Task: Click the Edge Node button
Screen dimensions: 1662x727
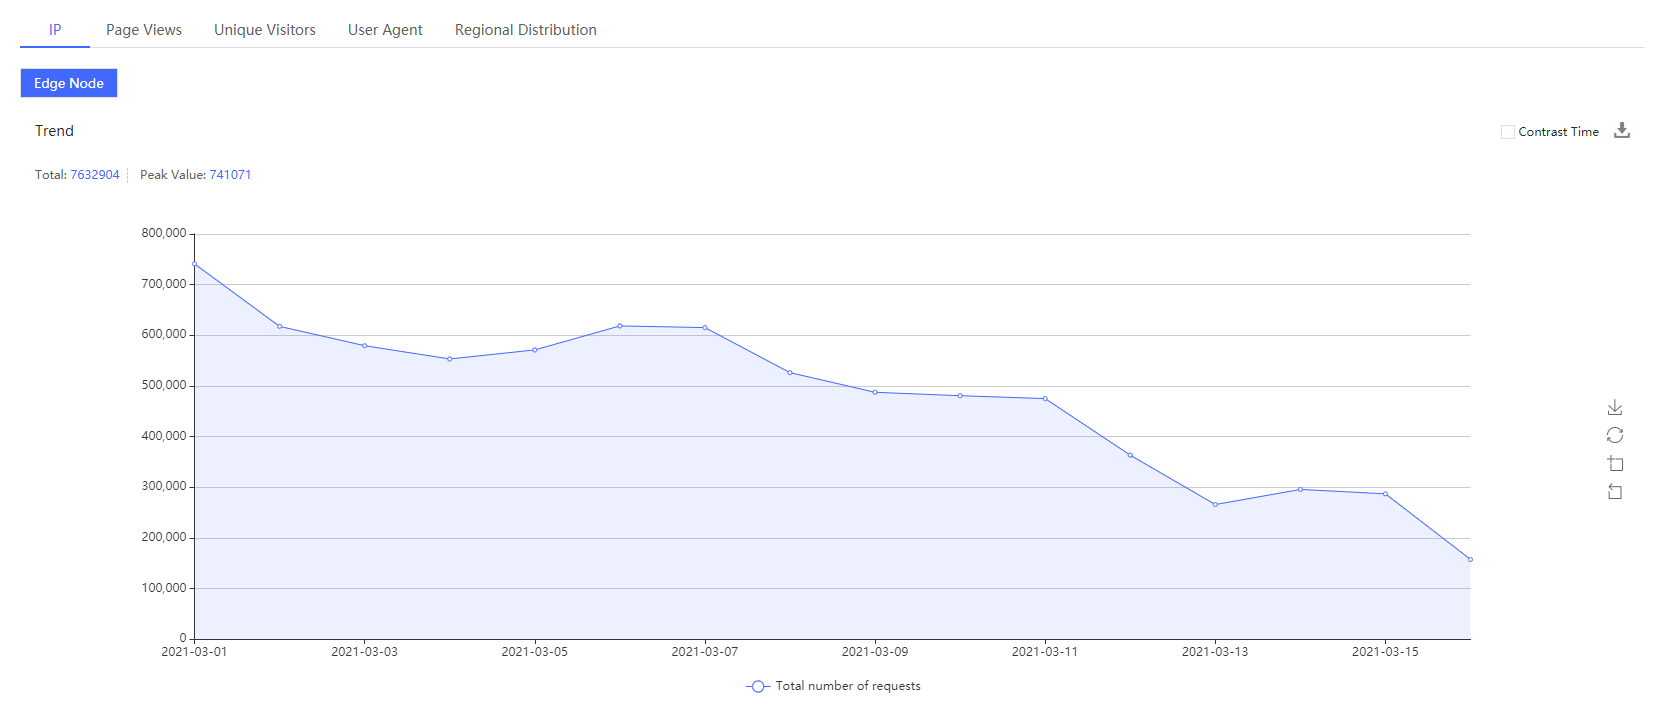Action: click(69, 83)
